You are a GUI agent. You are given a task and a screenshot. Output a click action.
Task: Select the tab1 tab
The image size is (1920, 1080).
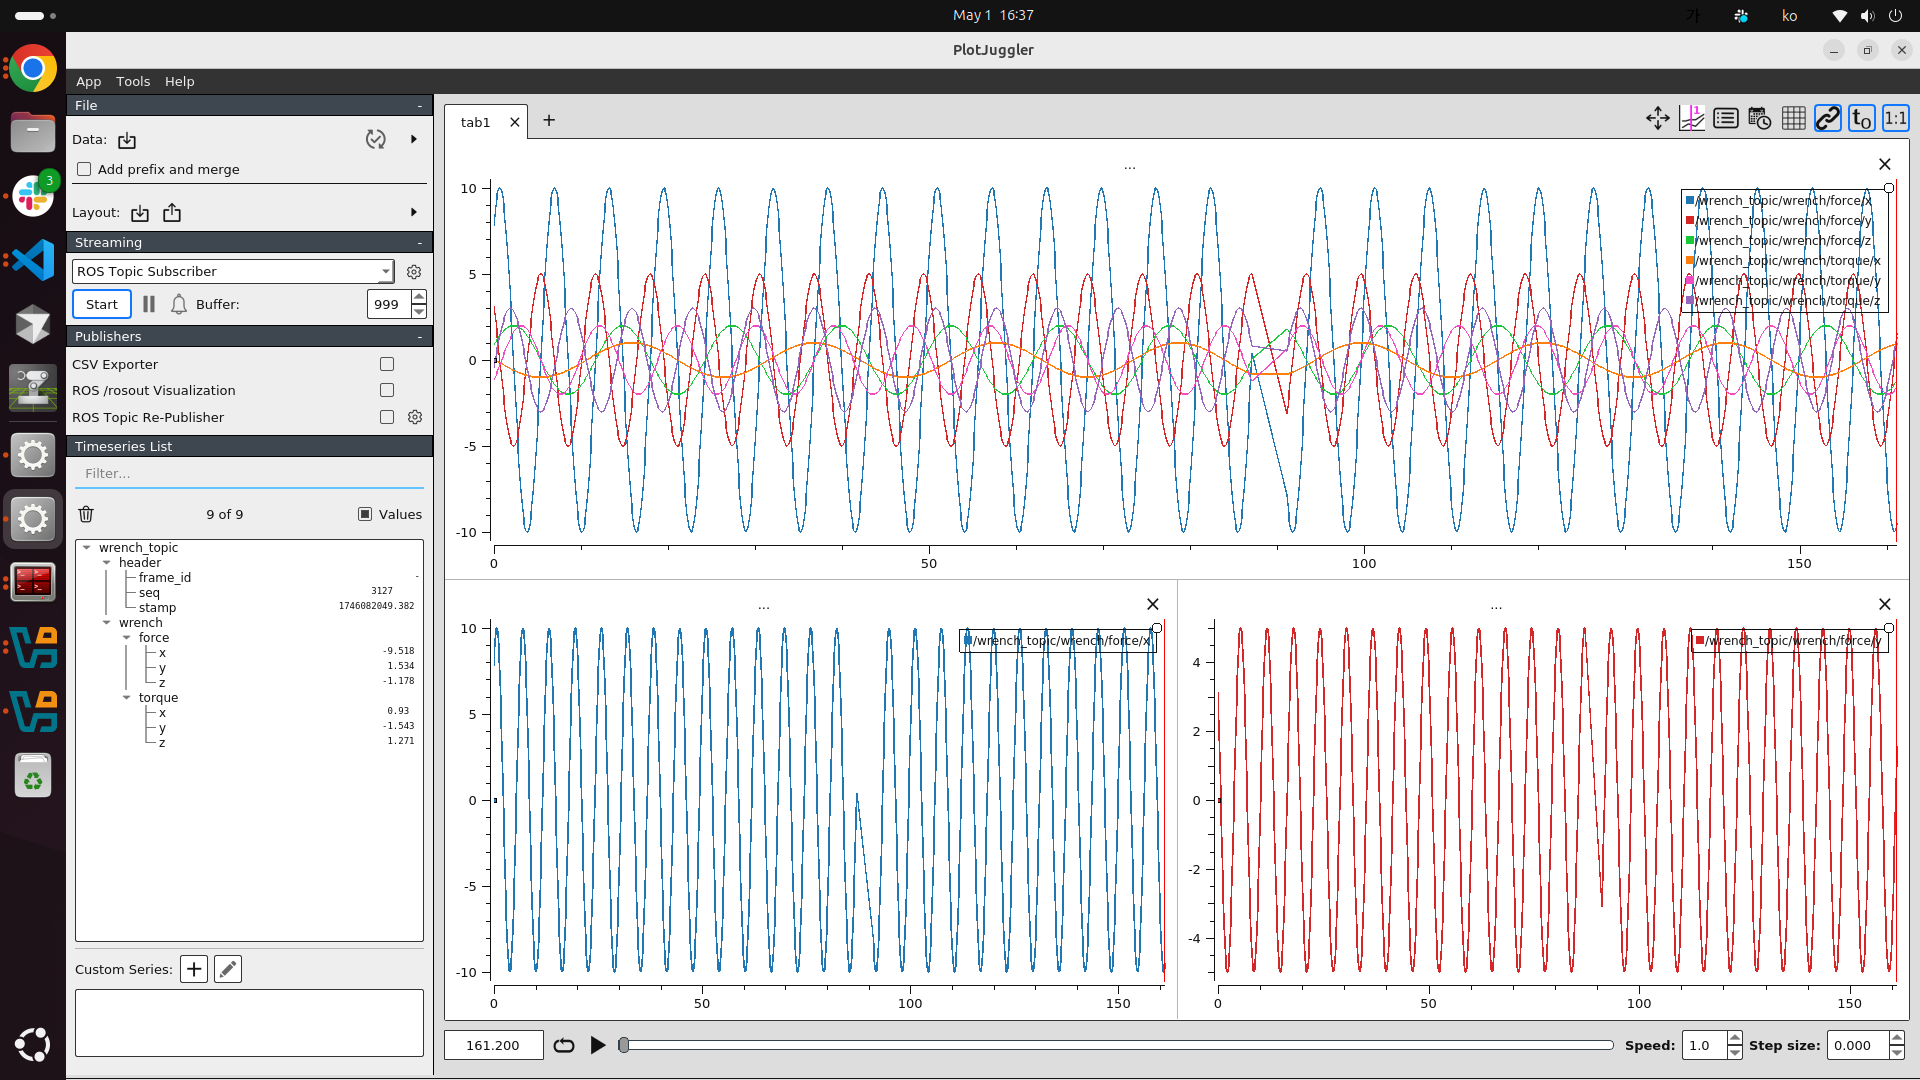point(475,122)
